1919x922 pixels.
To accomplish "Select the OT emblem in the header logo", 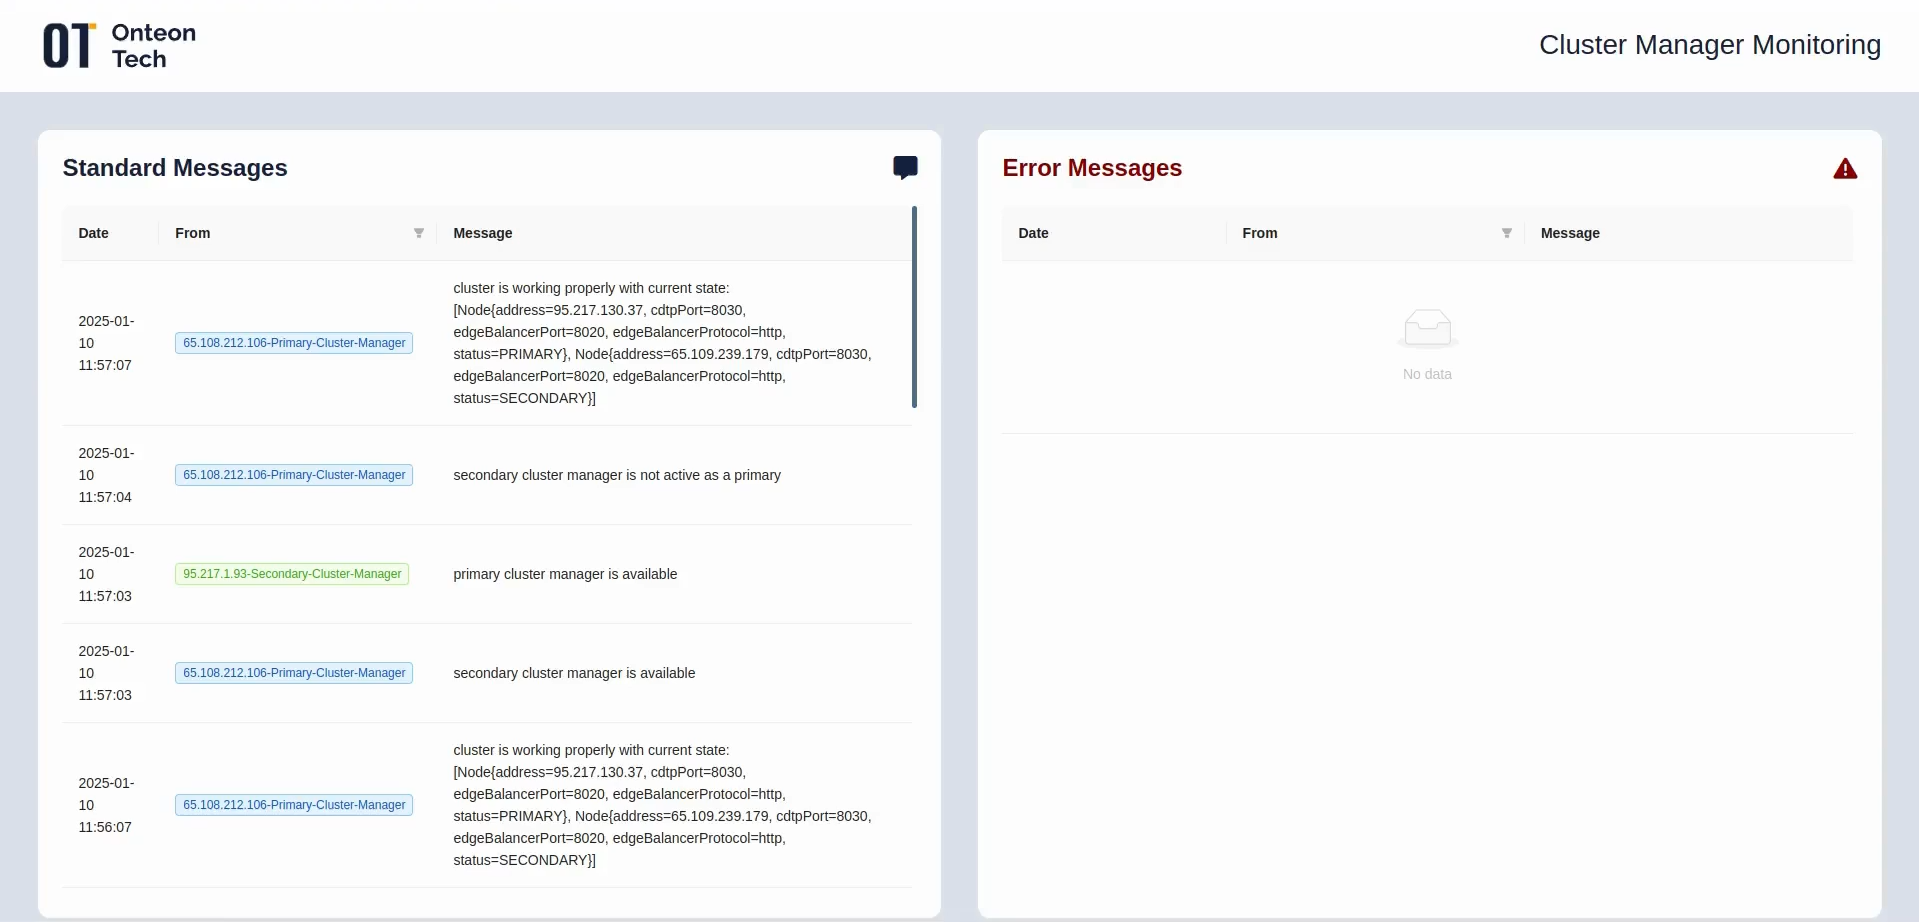I will (x=66, y=45).
